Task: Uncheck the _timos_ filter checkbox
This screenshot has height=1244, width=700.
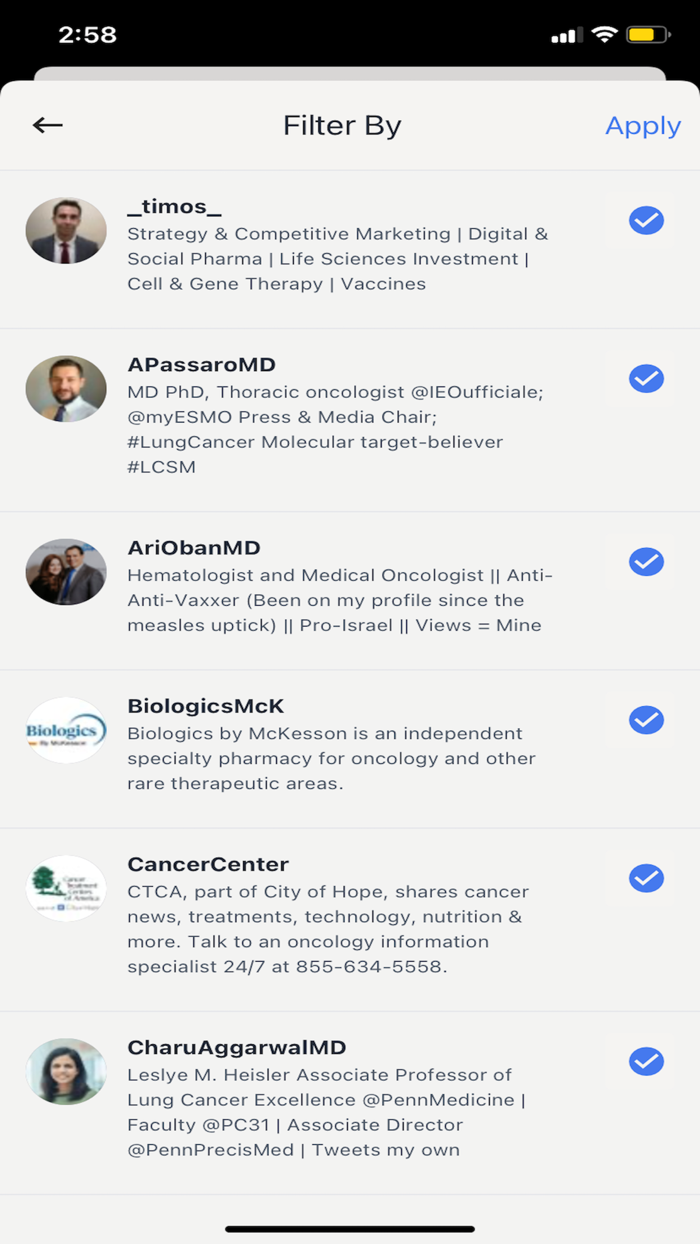Action: coord(646,220)
